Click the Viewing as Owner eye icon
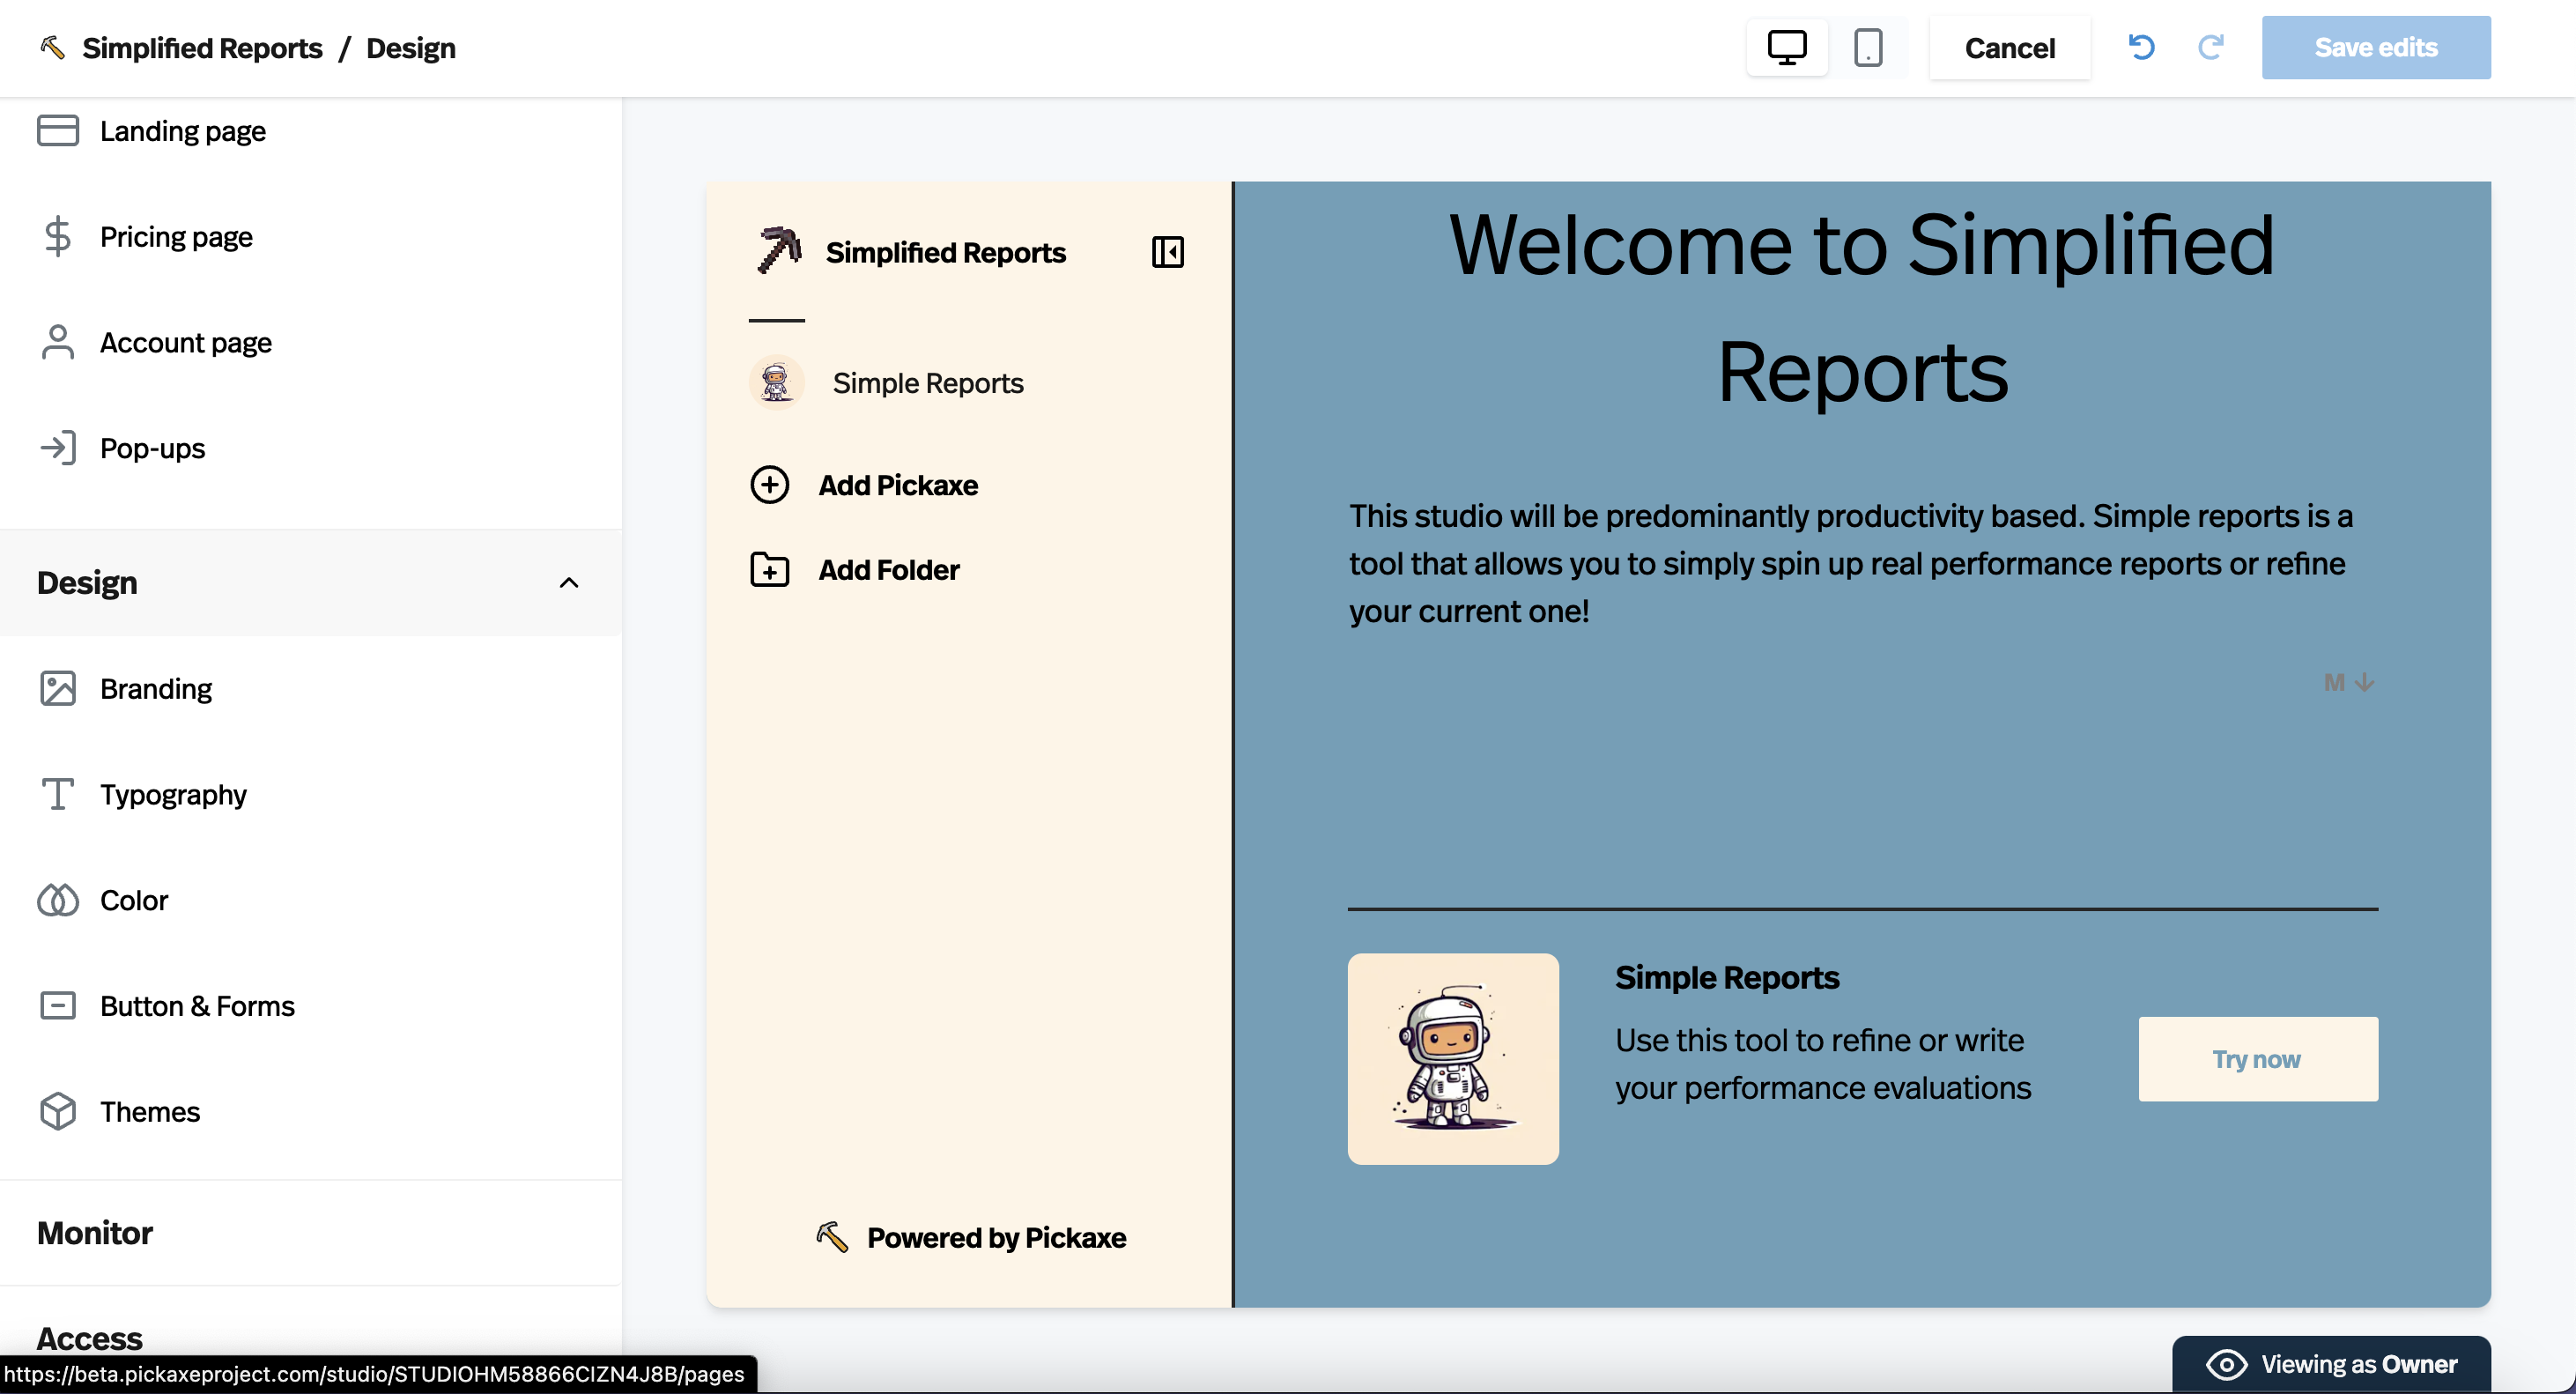Viewport: 2576px width, 1394px height. coord(2226,1364)
